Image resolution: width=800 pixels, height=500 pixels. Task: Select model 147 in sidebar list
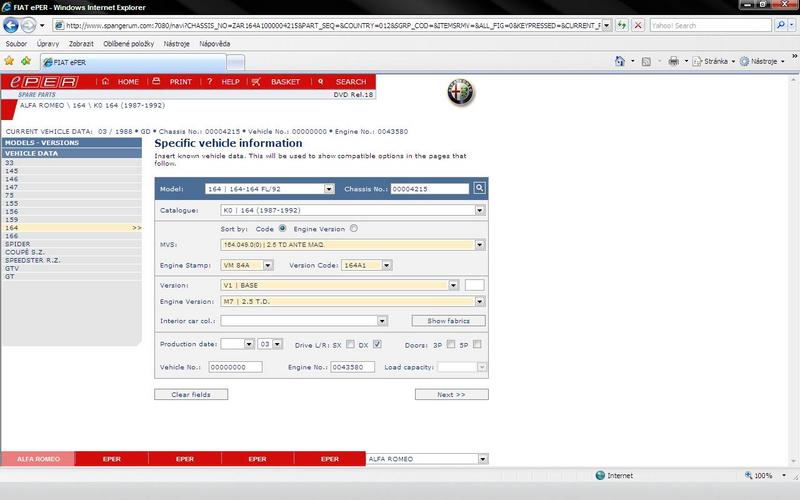click(71, 187)
